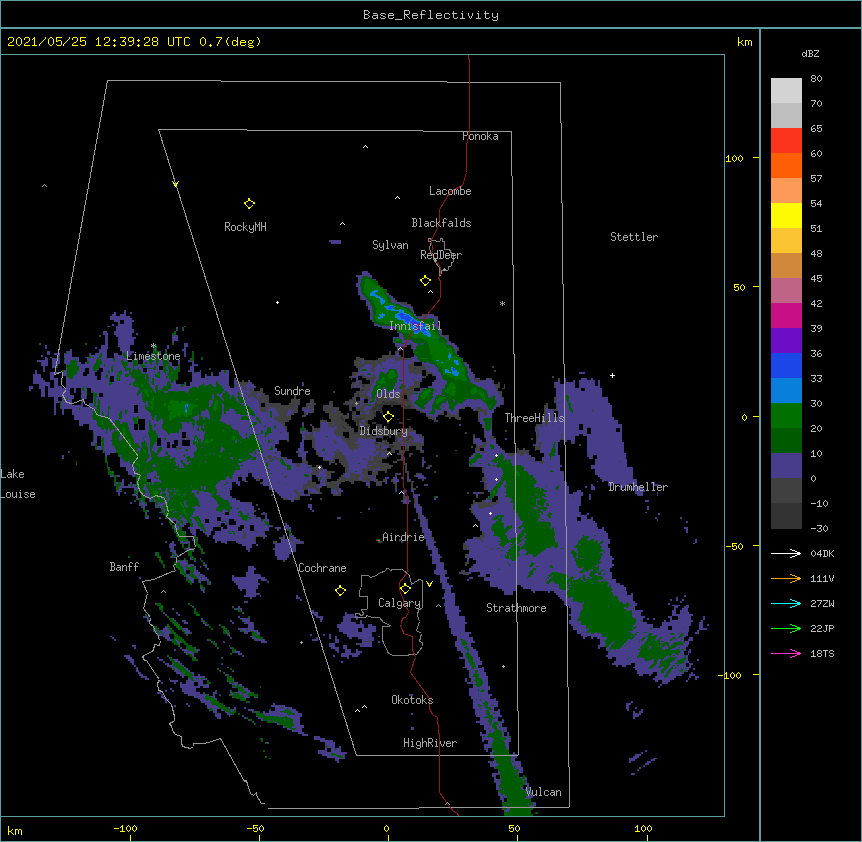Click the Cochrane town label
Viewport: 862px width, 842px height.
coord(322,568)
